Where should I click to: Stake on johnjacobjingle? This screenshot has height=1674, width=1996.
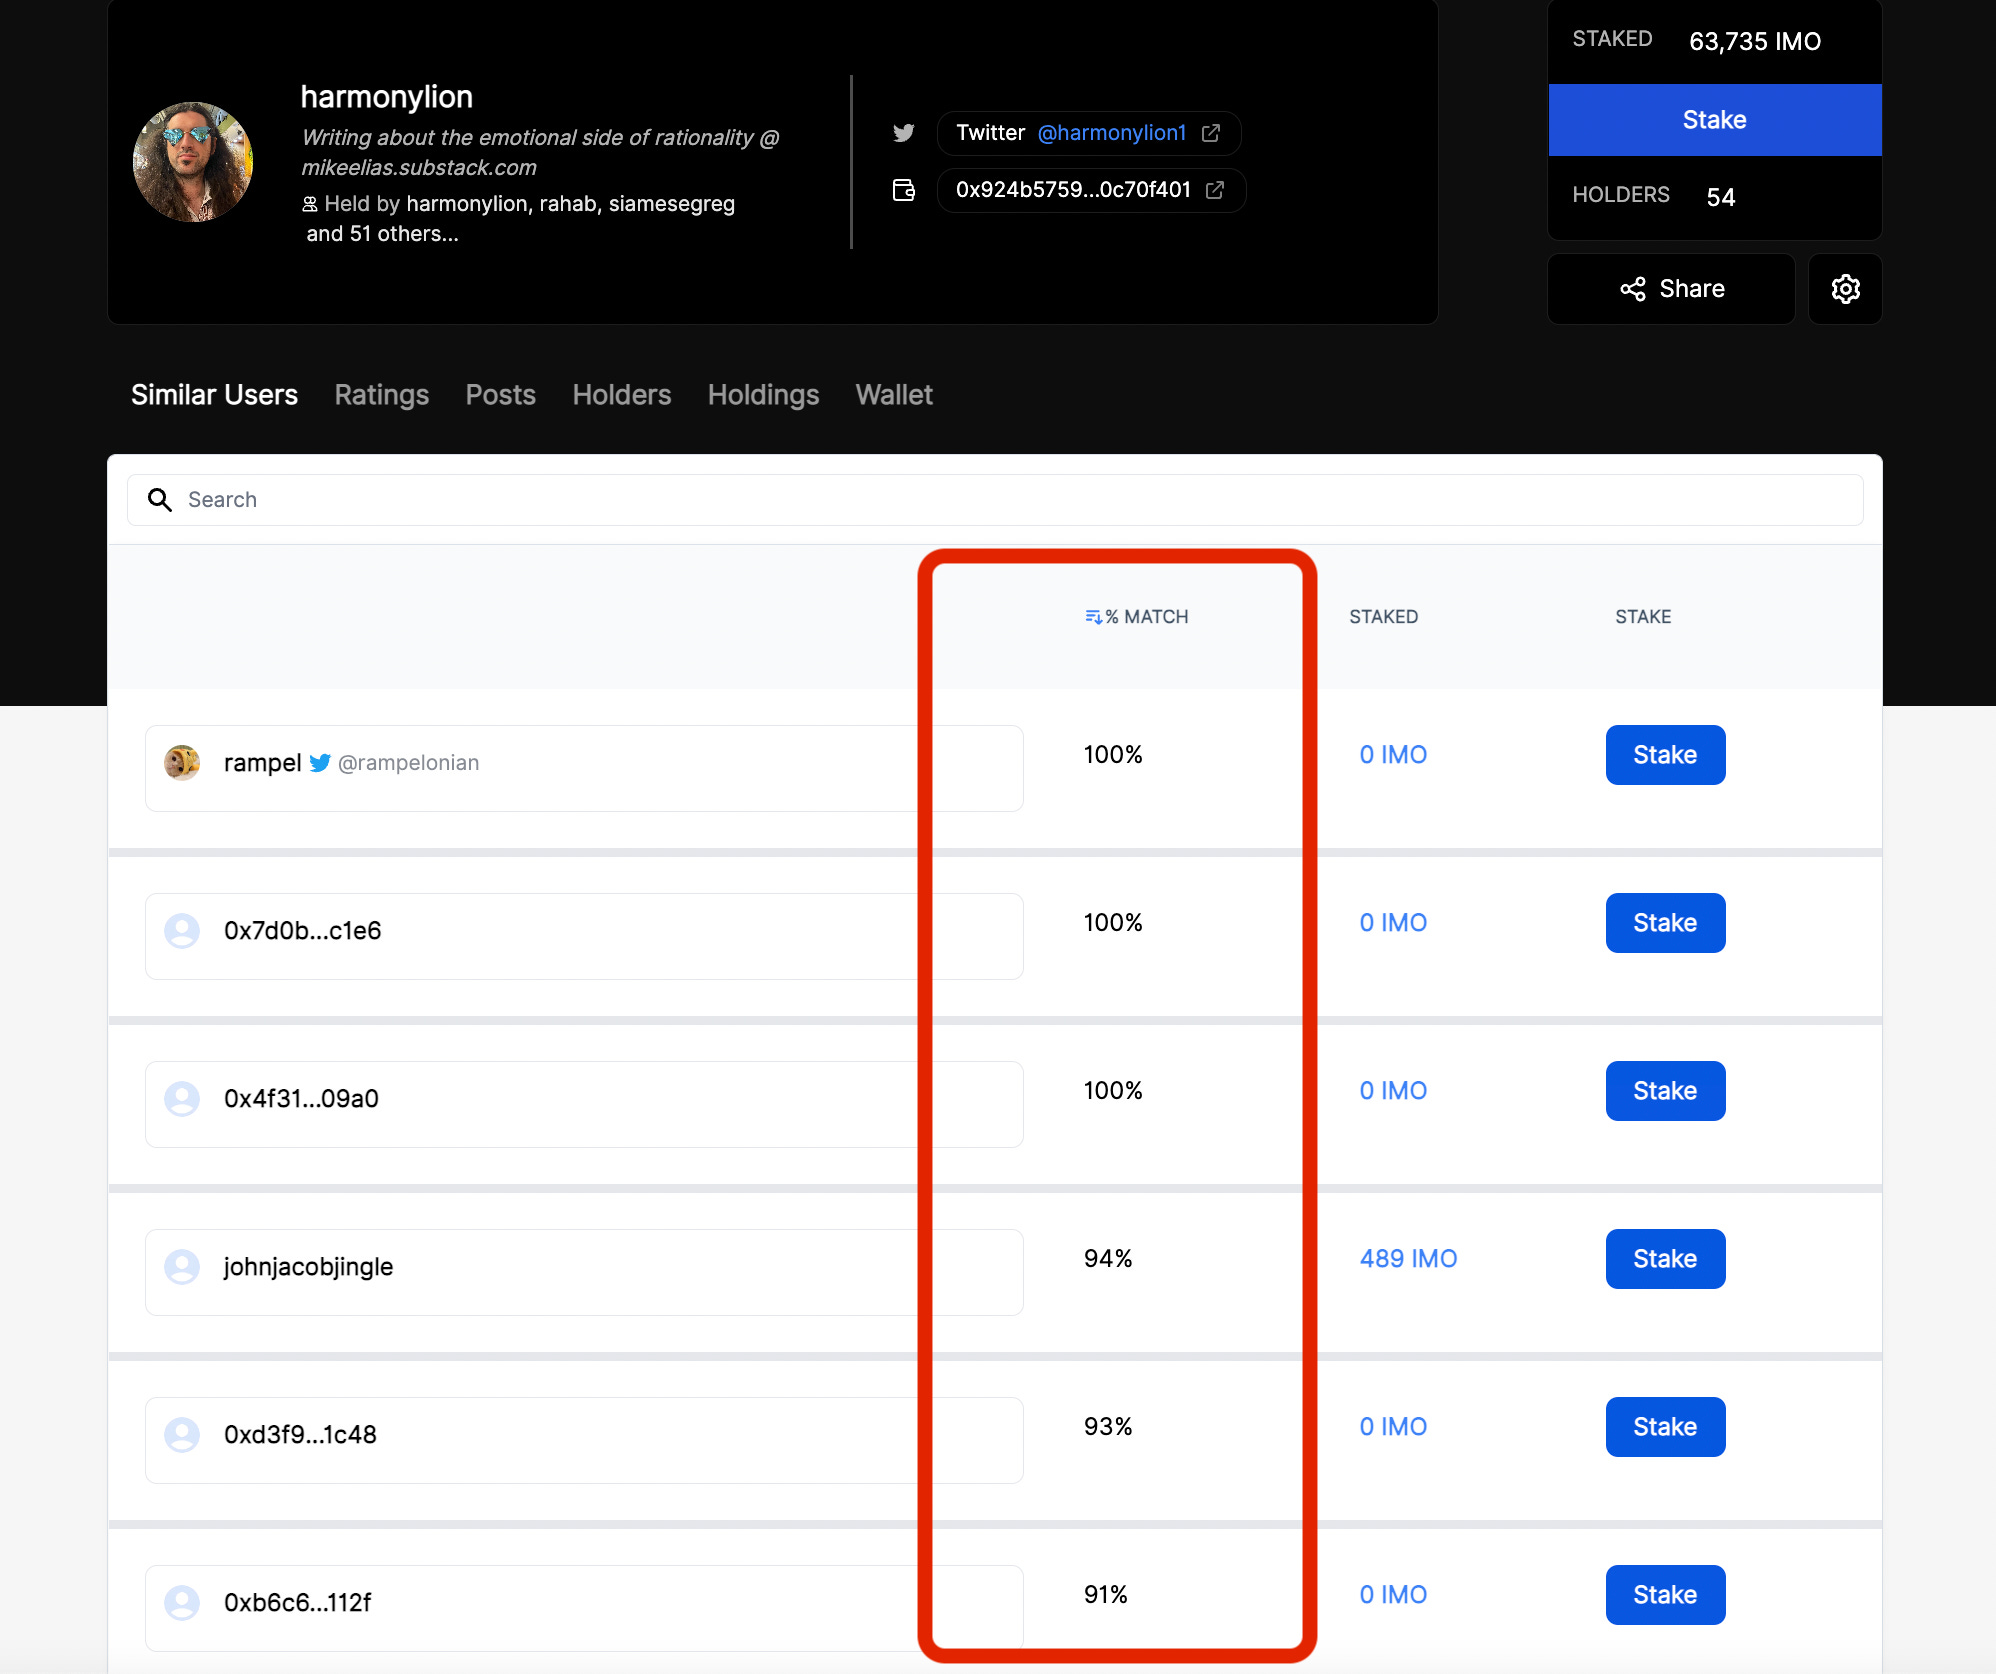1665,1259
